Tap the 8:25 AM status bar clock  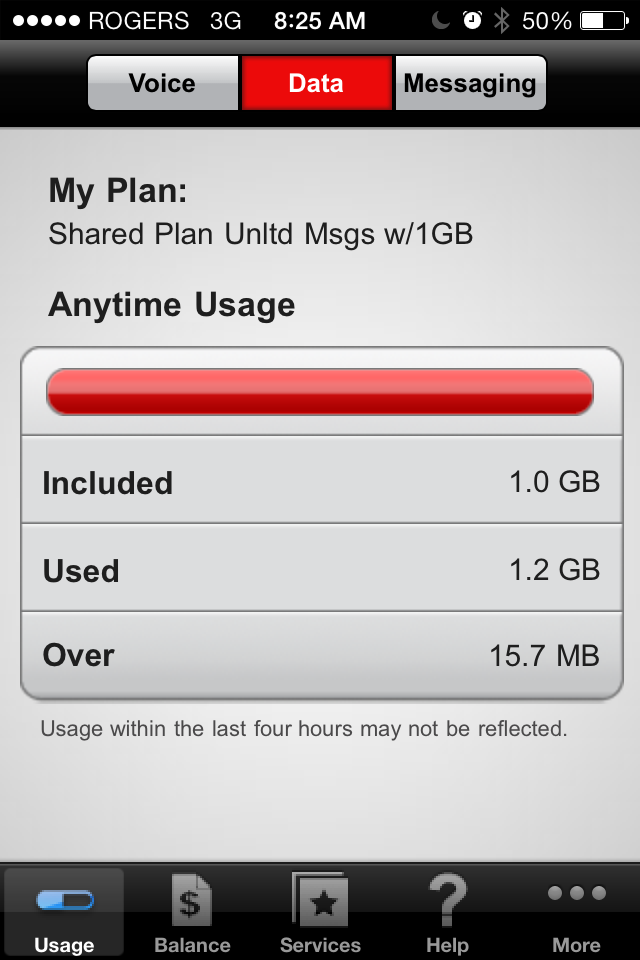[x=320, y=20]
